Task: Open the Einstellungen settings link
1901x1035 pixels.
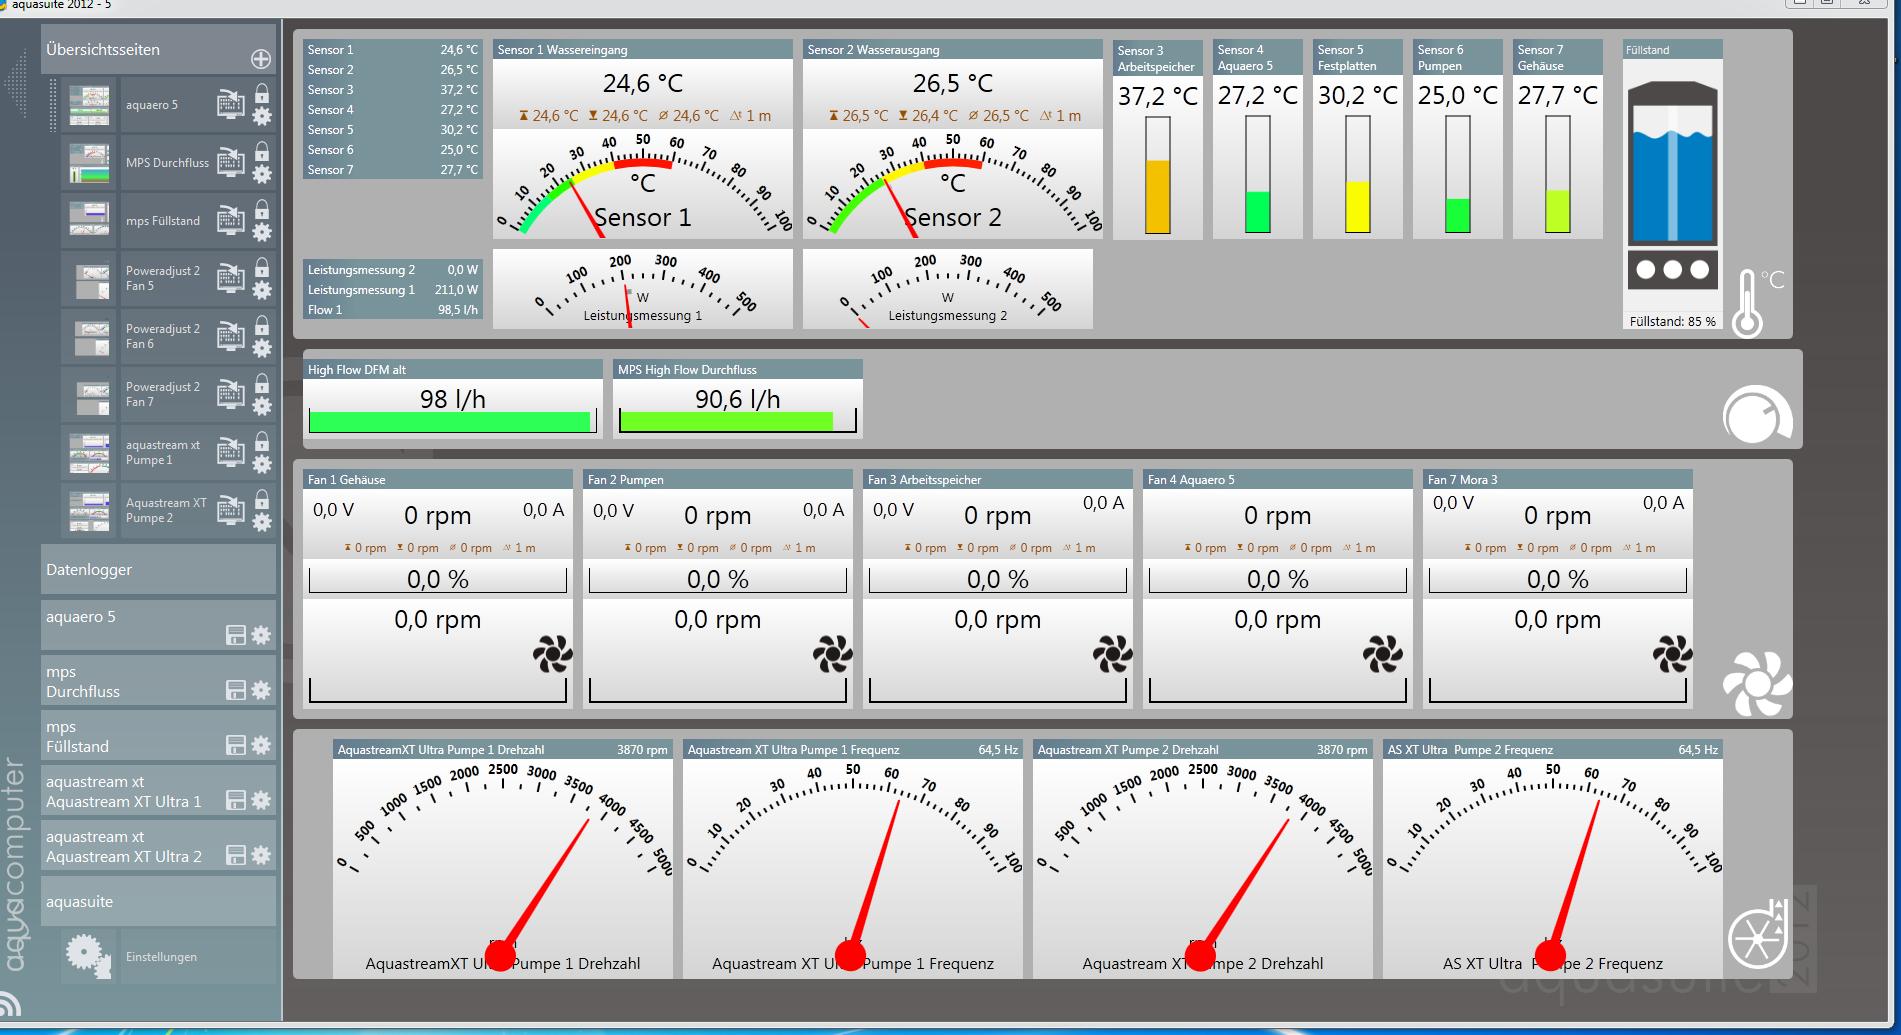Action: click(162, 957)
